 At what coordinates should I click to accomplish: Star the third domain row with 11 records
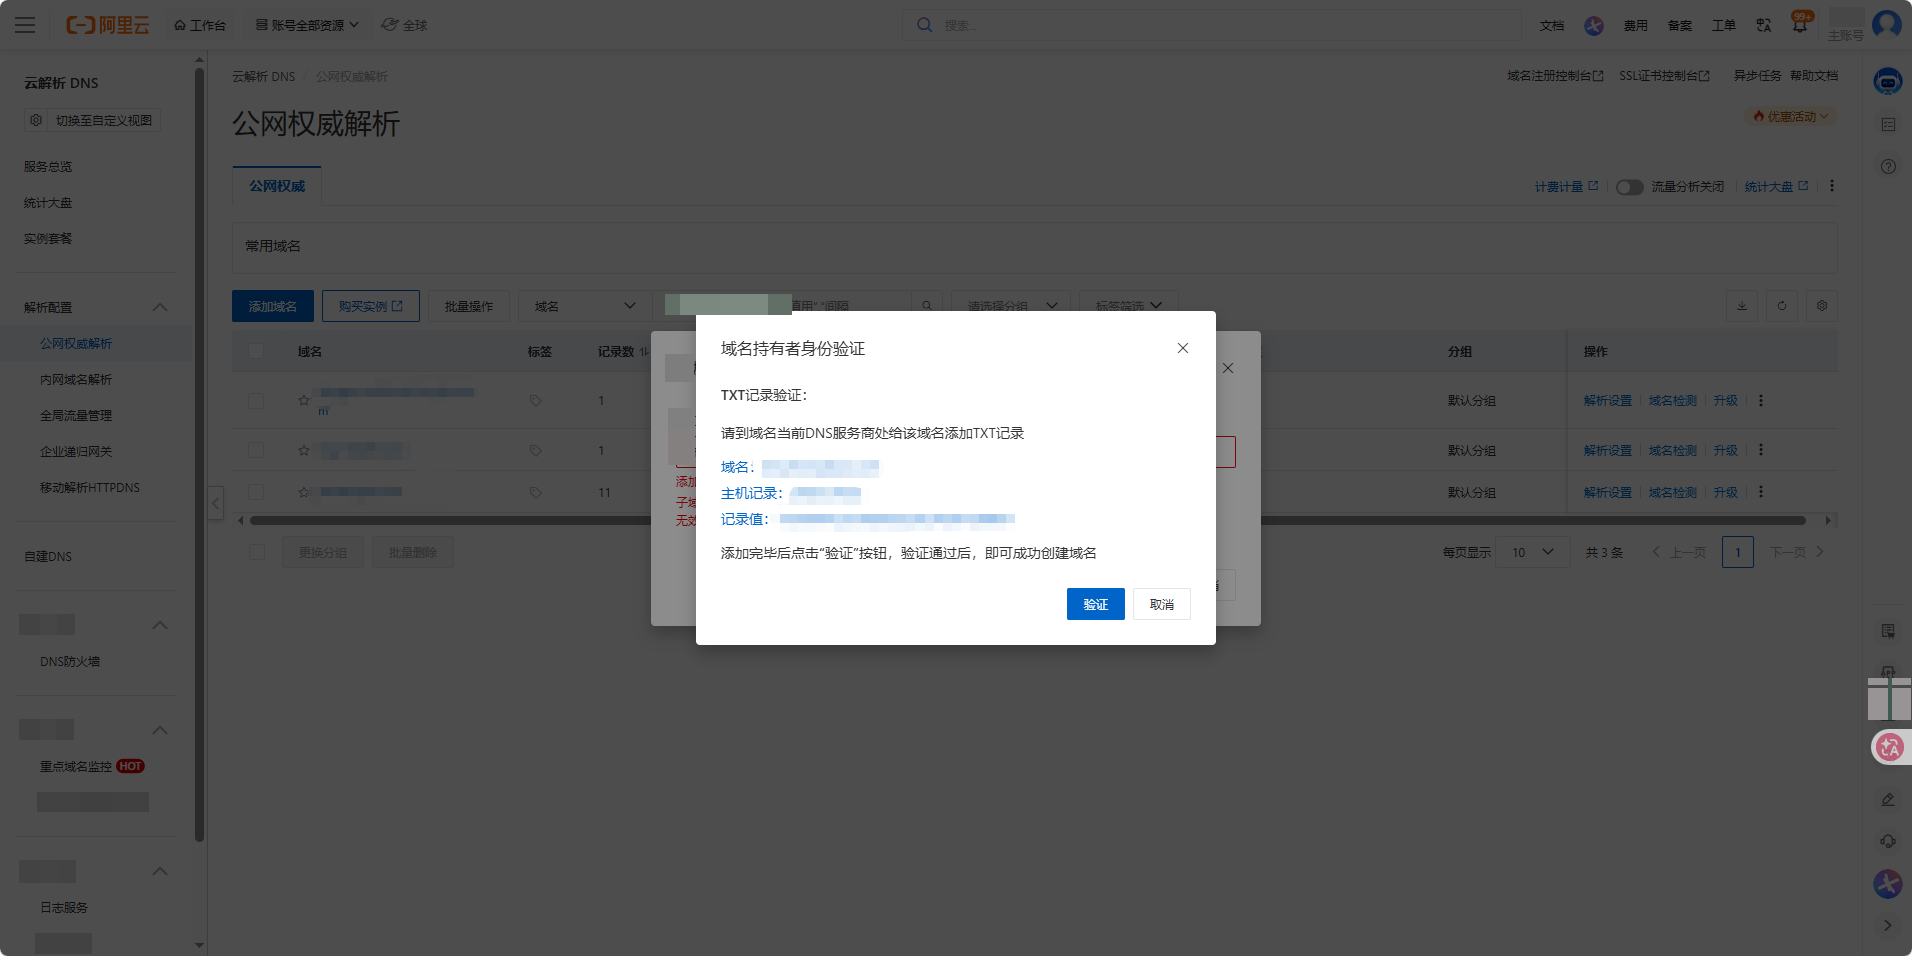click(304, 492)
